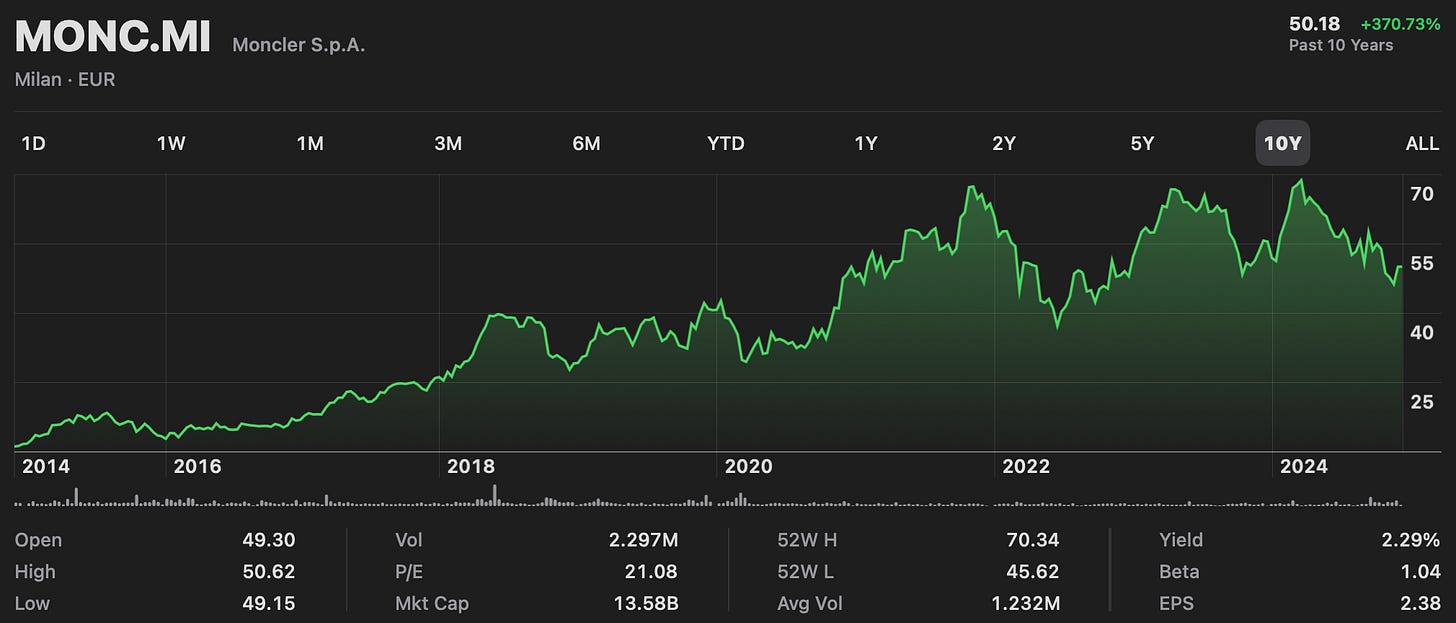This screenshot has height=623, width=1456.
Task: Choose the 1M range tab
Action: click(310, 143)
